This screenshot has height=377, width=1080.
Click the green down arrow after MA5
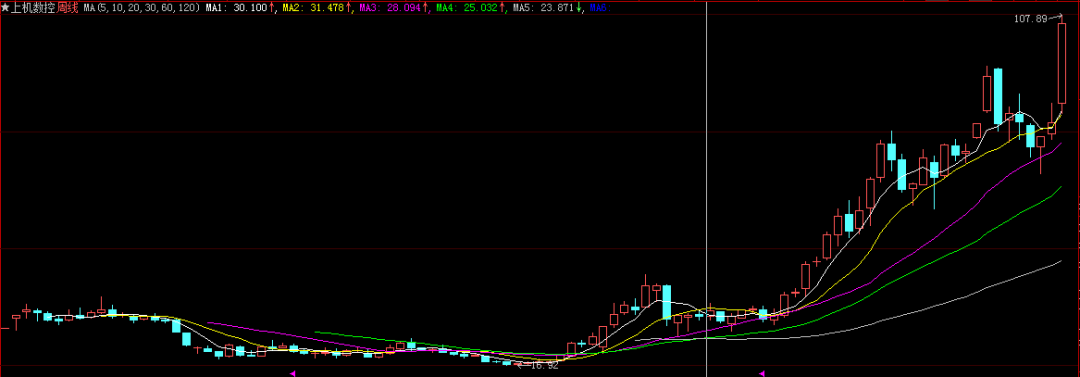point(578,8)
